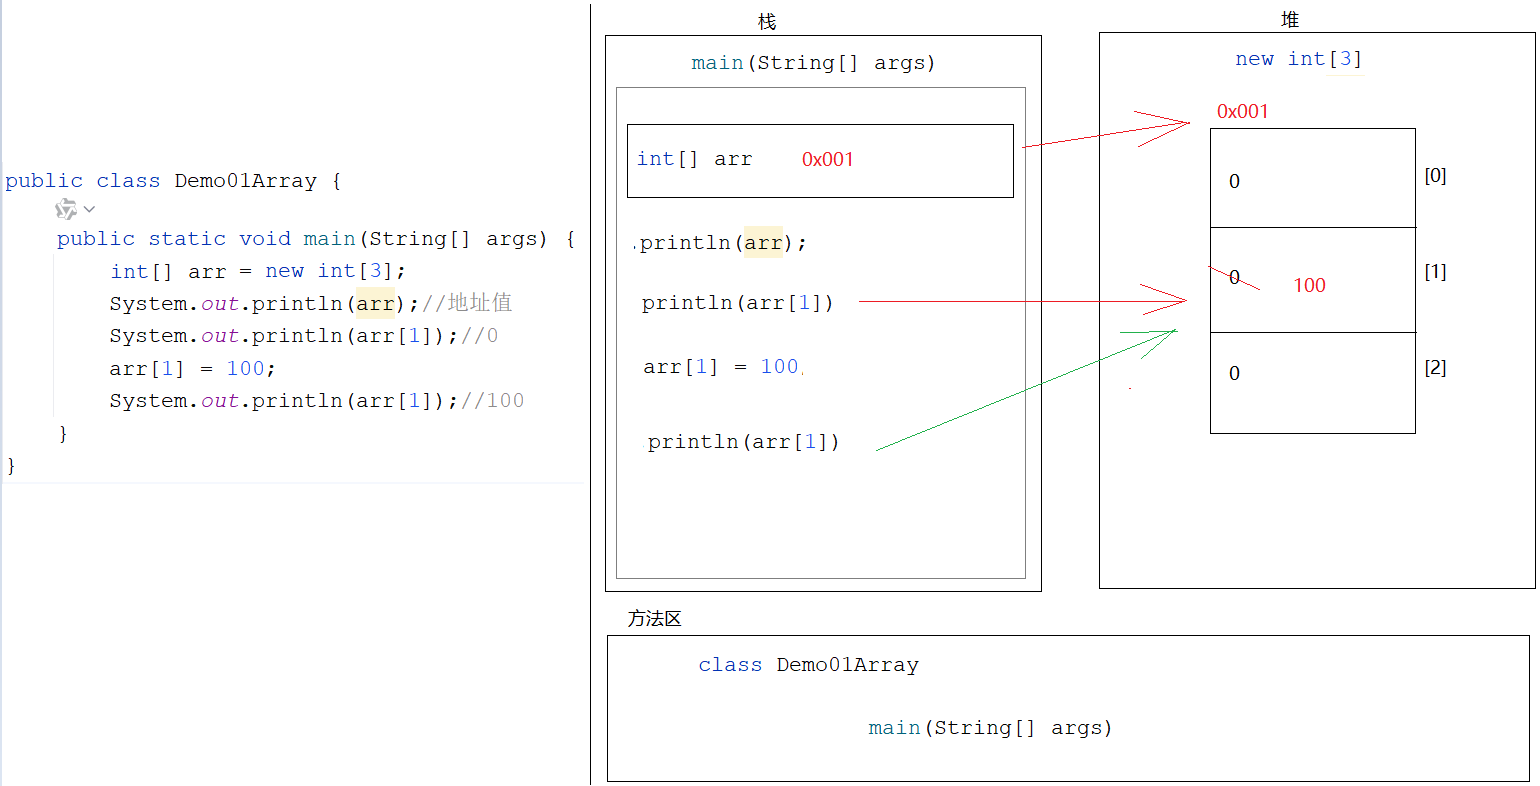1540x786 pixels.
Task: Click highlighted arr in stack println statement
Action: [x=763, y=243]
